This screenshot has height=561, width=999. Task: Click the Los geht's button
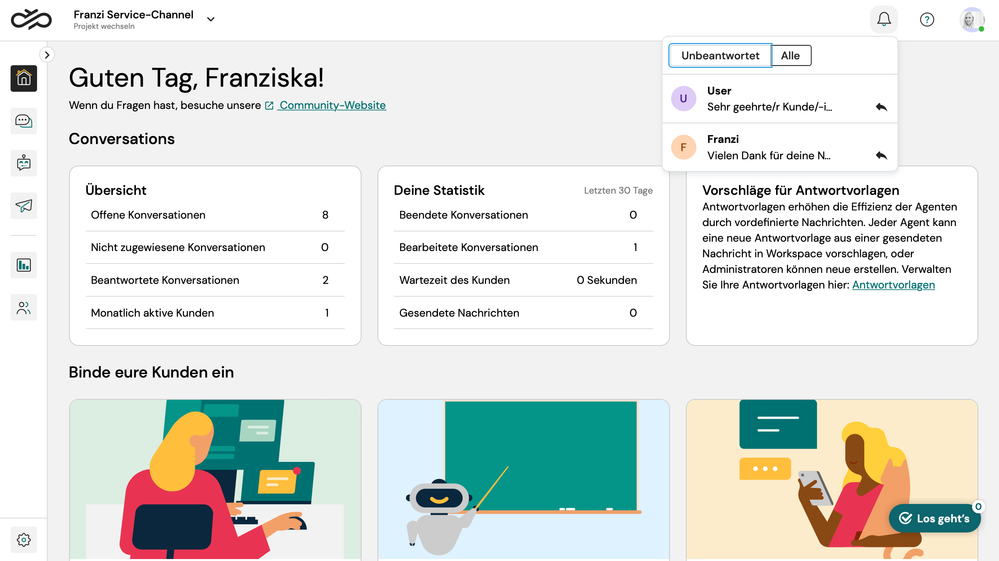(x=934, y=518)
